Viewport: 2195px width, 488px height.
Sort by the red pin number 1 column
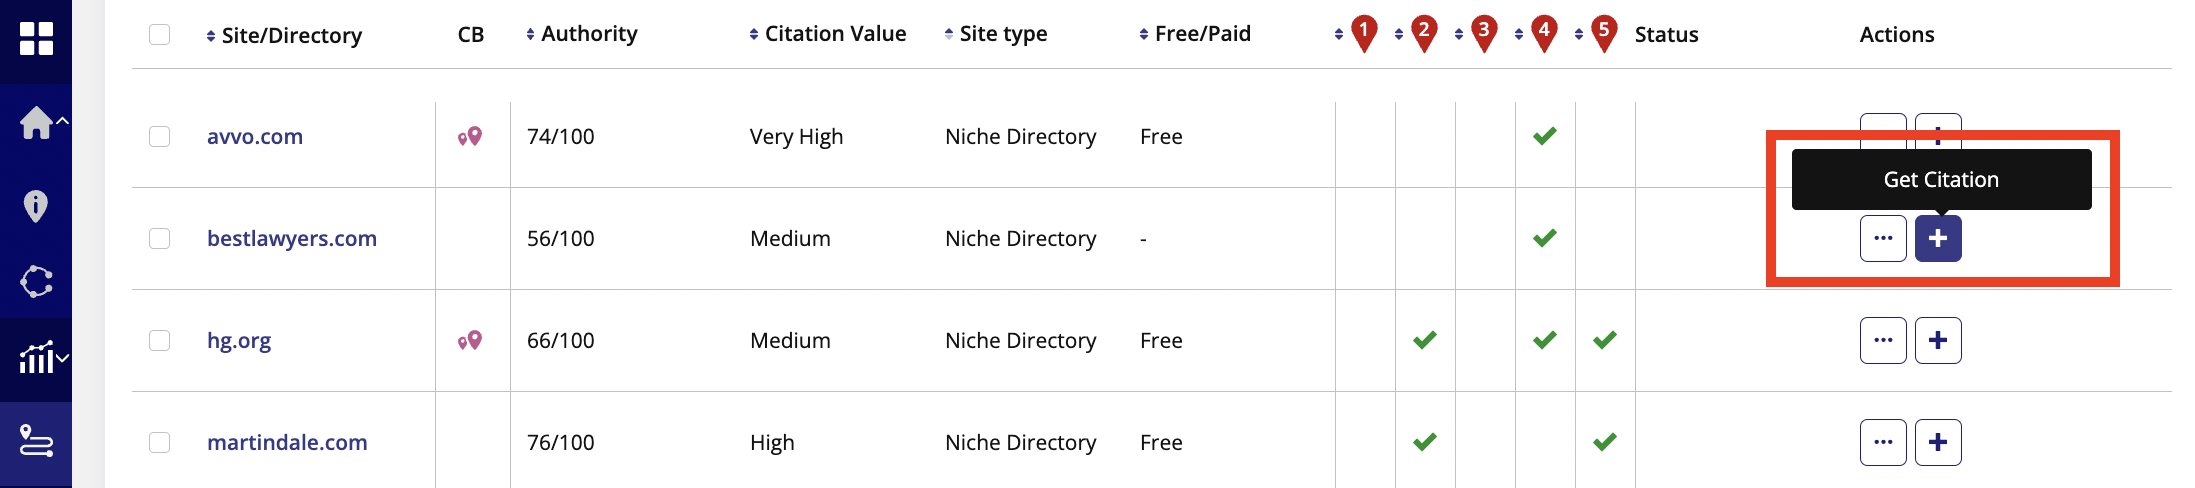click(x=1356, y=34)
